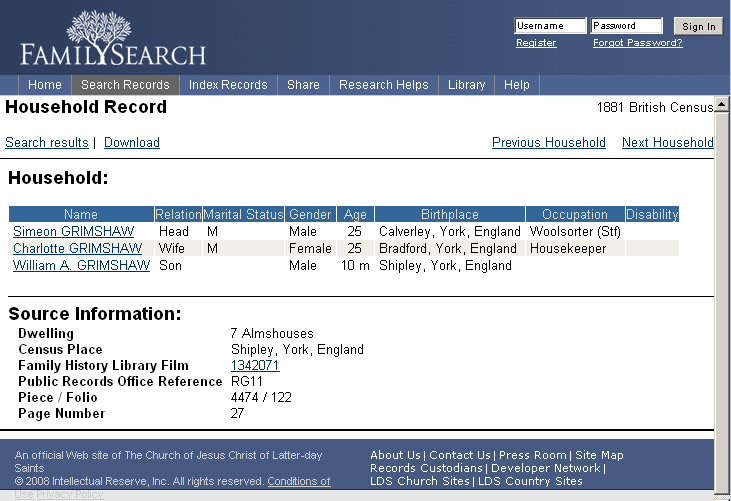Go to the Home tab
This screenshot has width=731, height=501.
(x=45, y=85)
